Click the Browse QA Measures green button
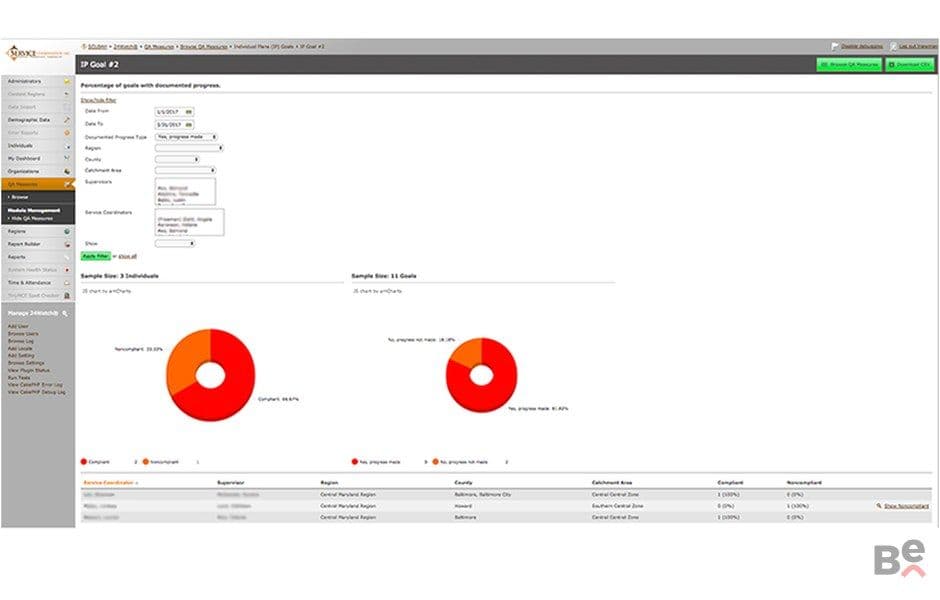This screenshot has height=600, width=940. click(849, 64)
